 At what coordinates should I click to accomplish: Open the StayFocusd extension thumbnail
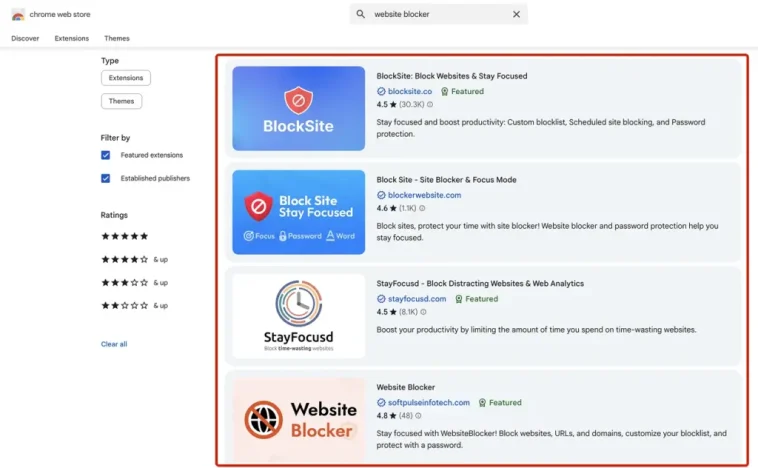pyautogui.click(x=298, y=316)
